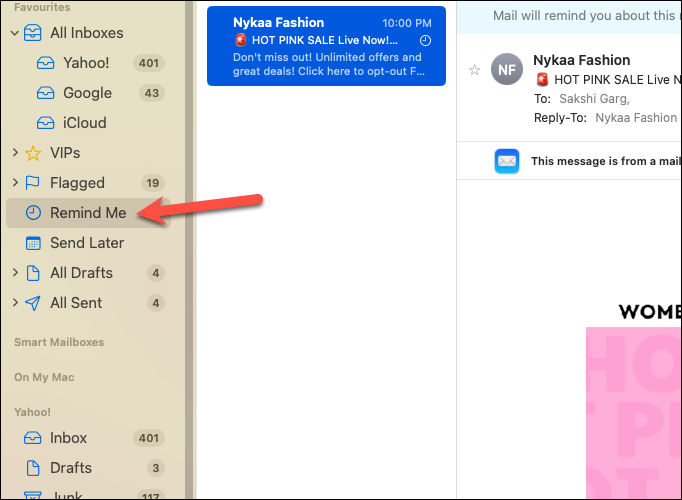Click the Inbox tray icon under Yahoo! account
This screenshot has height=500, width=682.
(x=33, y=438)
